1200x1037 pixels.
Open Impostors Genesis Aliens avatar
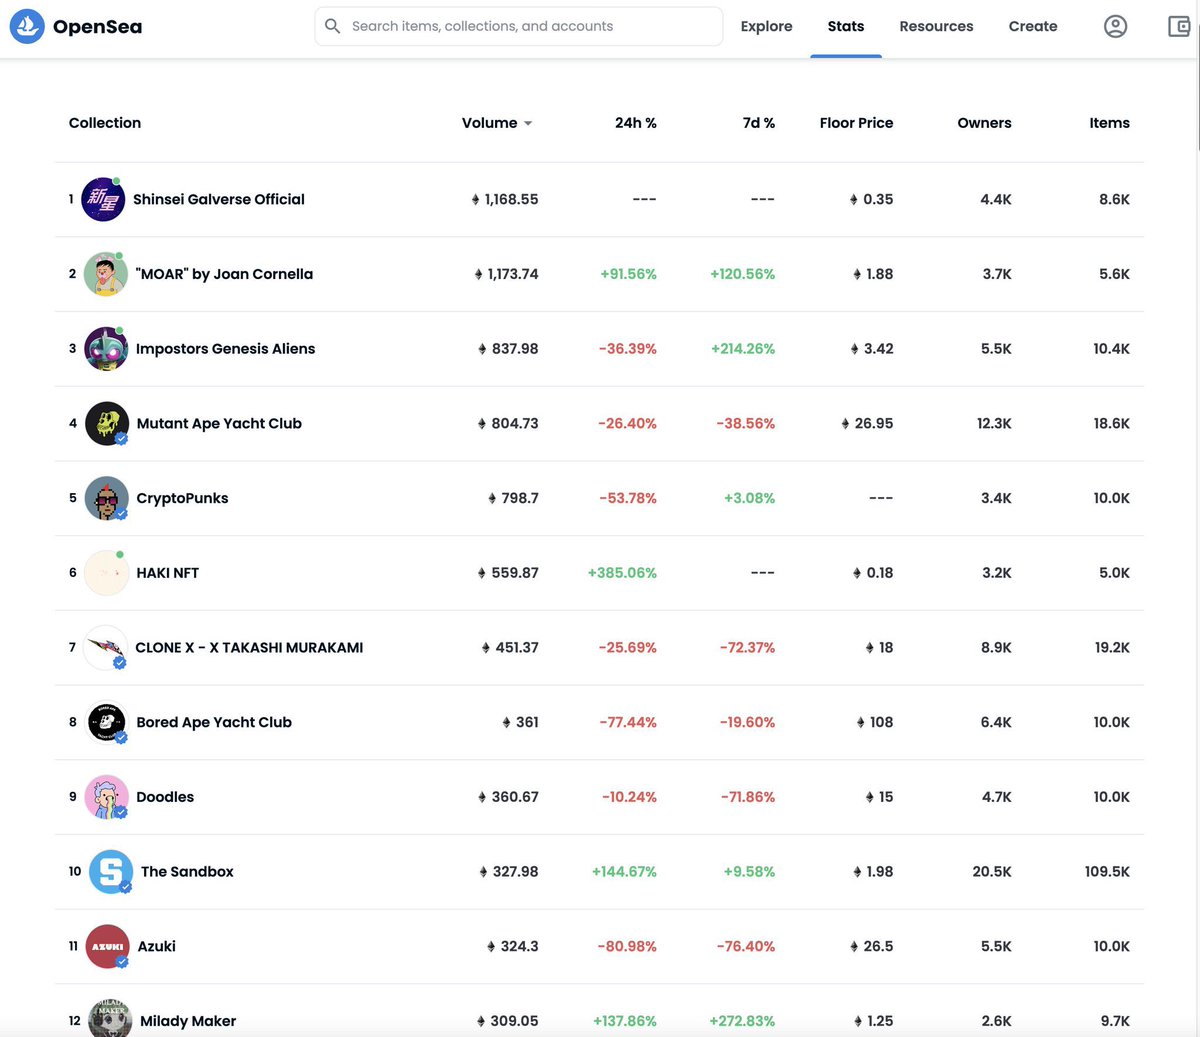(105, 349)
